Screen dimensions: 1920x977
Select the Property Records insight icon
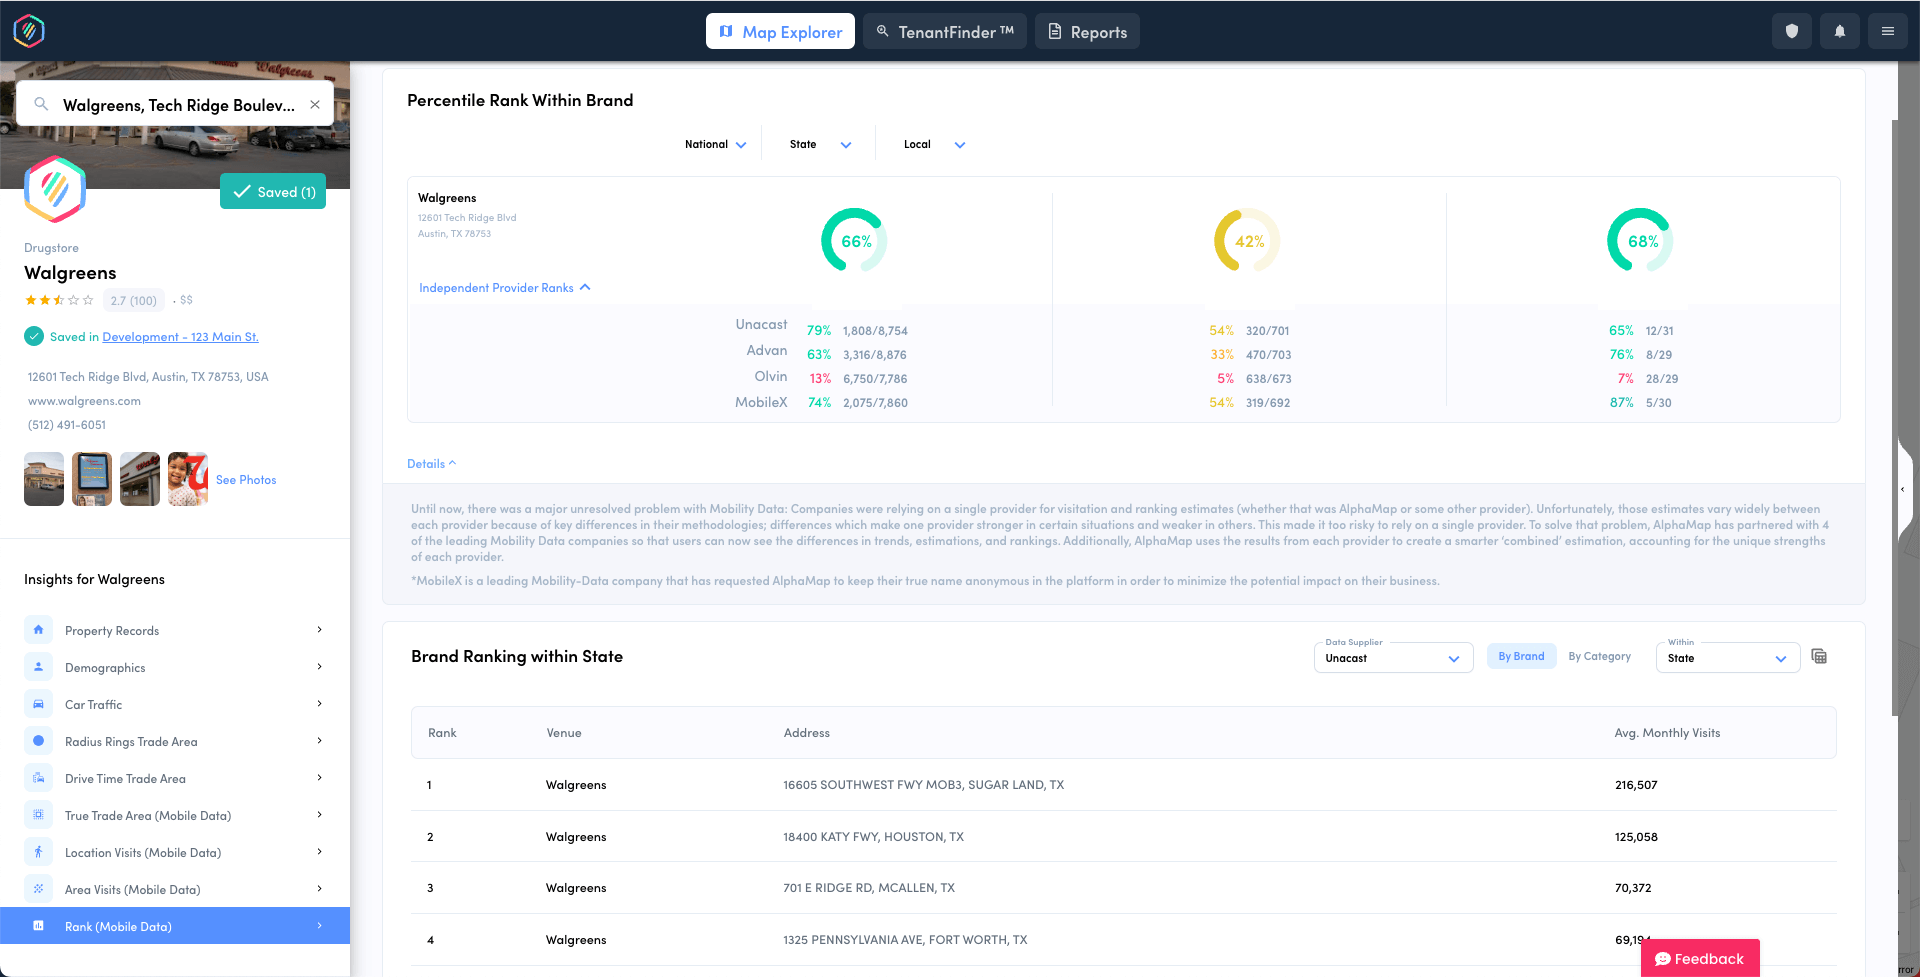[38, 629]
